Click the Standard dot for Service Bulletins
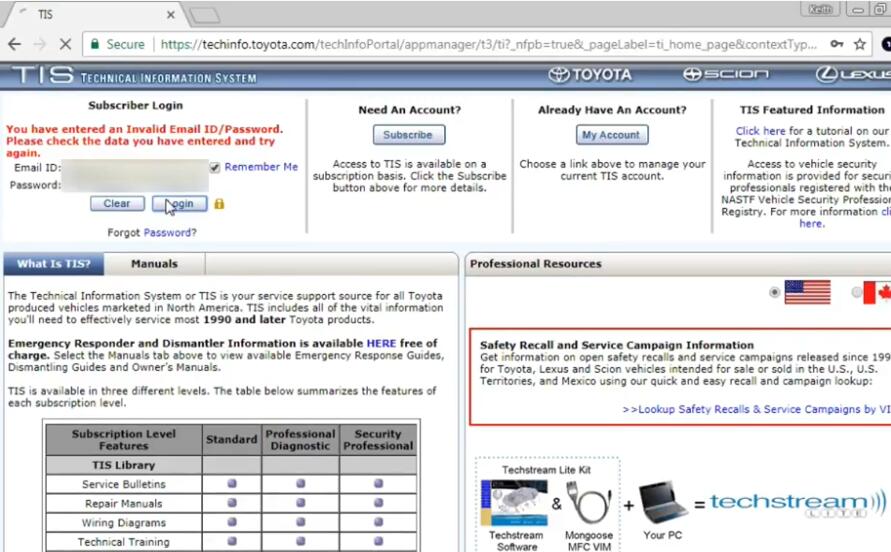 232,484
